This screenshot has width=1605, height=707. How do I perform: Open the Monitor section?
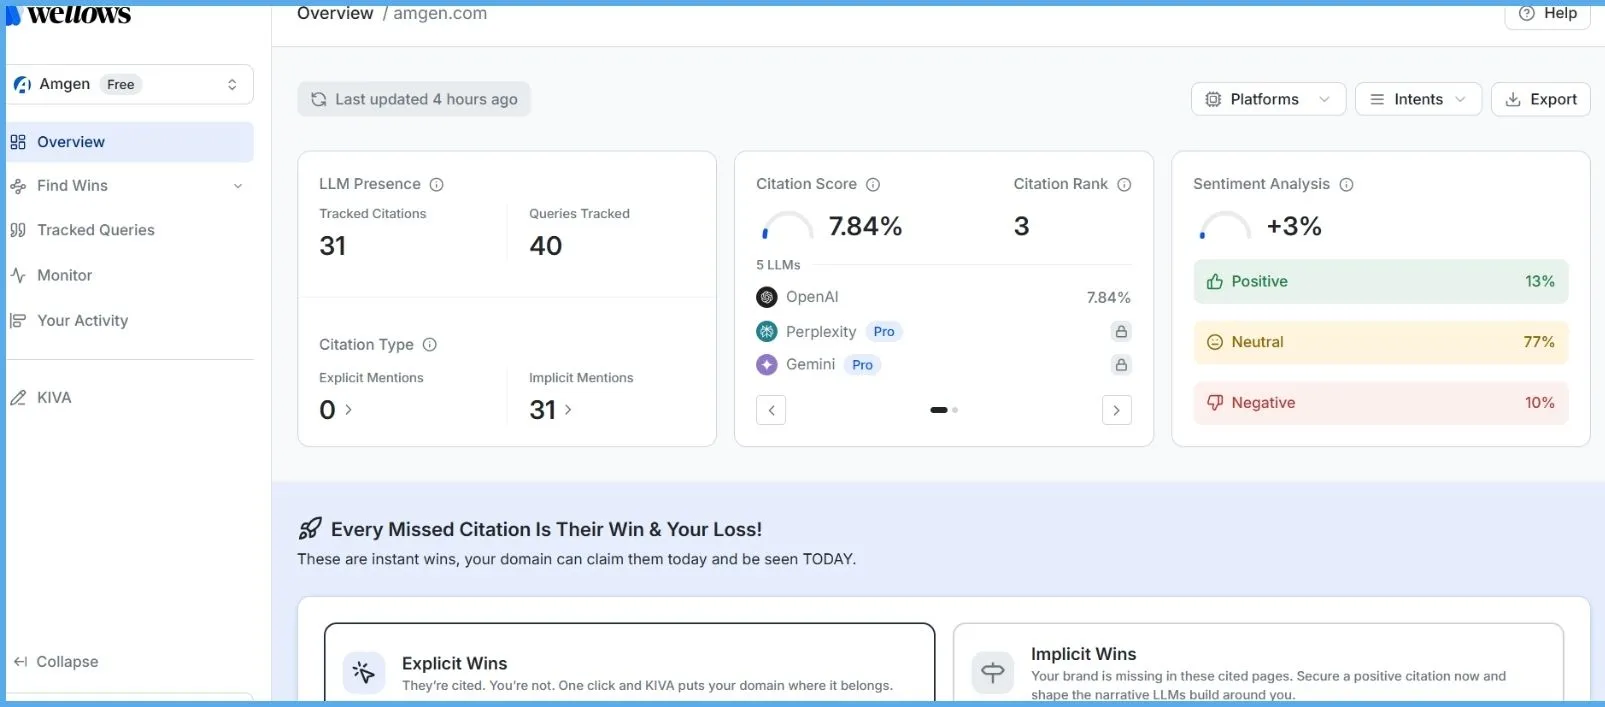(130, 275)
